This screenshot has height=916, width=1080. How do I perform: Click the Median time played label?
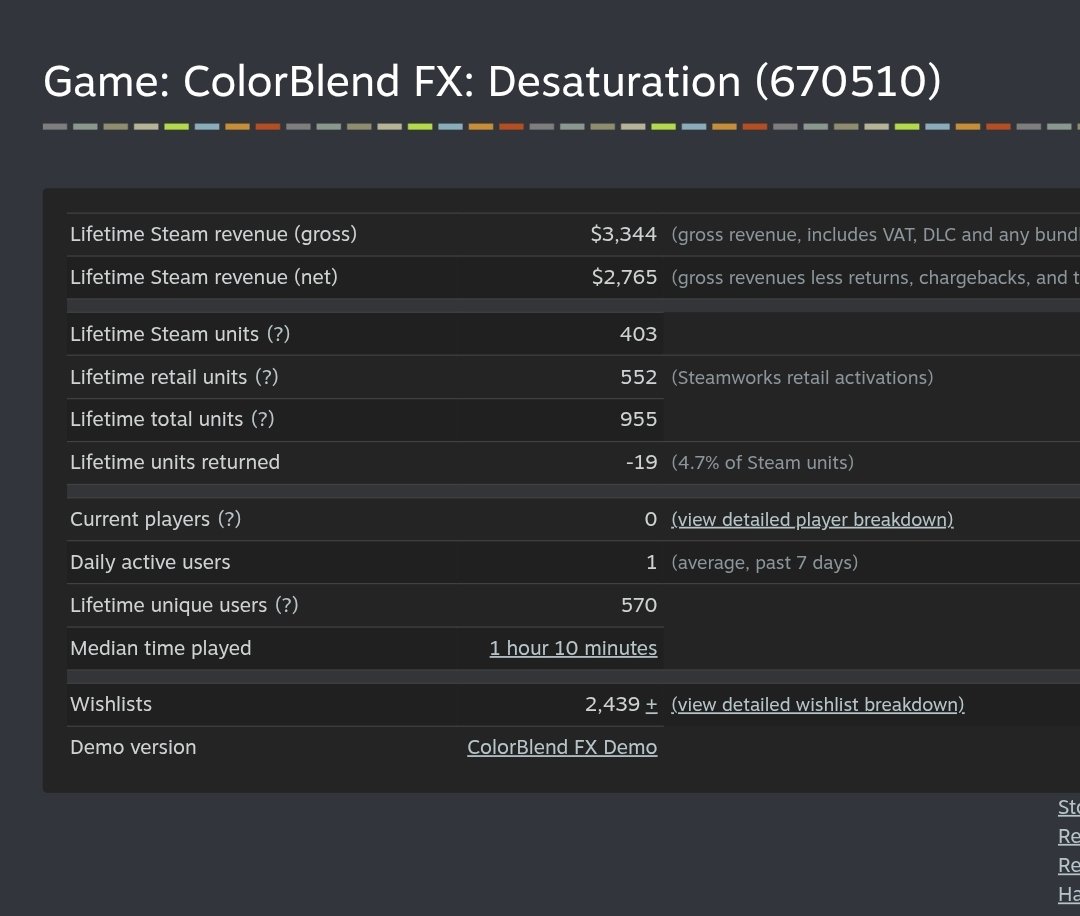click(160, 648)
